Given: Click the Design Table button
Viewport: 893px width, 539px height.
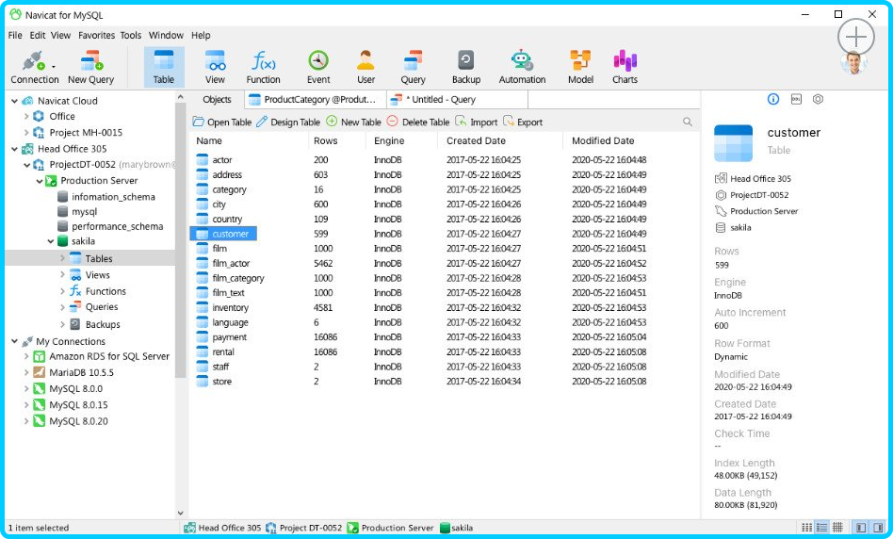Looking at the screenshot, I should click(x=288, y=122).
